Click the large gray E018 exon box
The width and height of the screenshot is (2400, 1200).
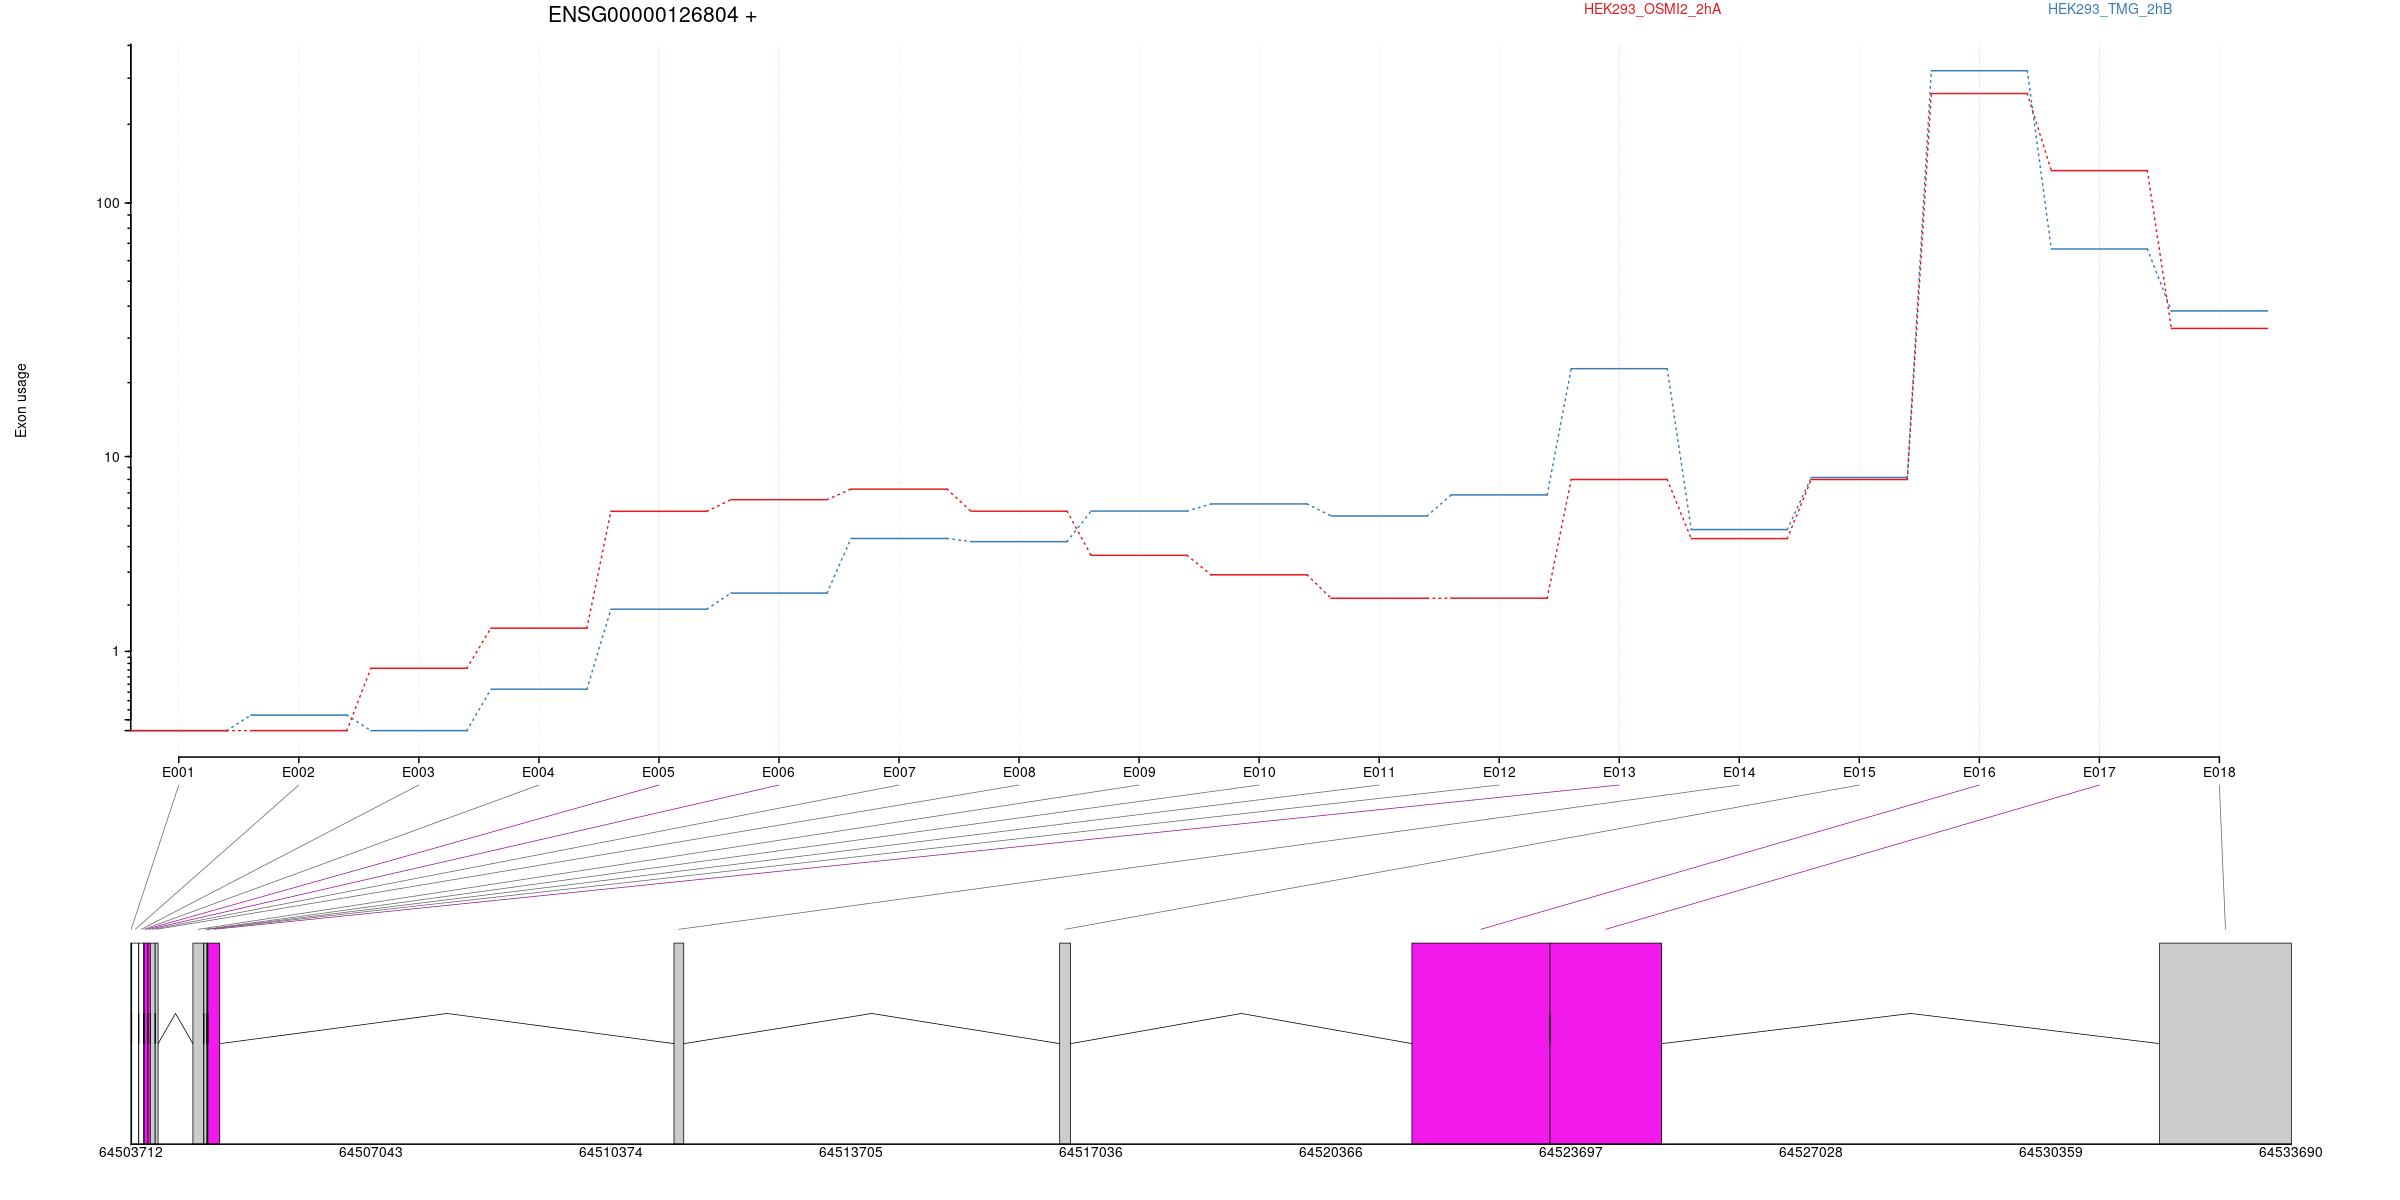2225,1043
